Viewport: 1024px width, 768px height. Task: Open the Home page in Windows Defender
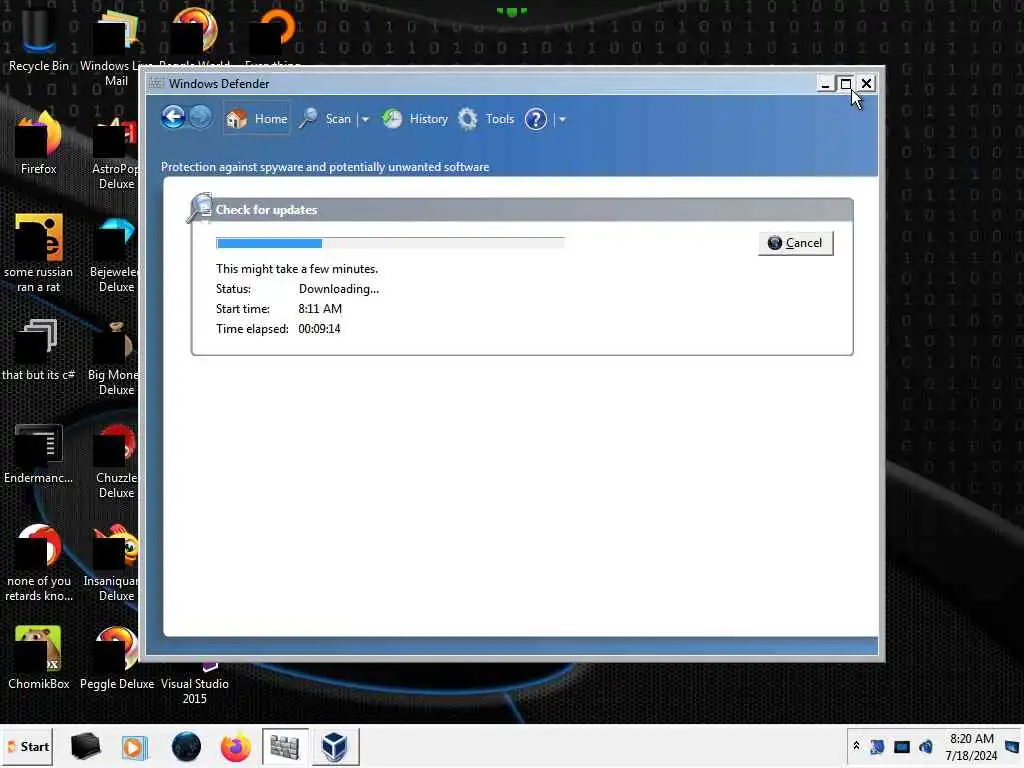click(256, 119)
